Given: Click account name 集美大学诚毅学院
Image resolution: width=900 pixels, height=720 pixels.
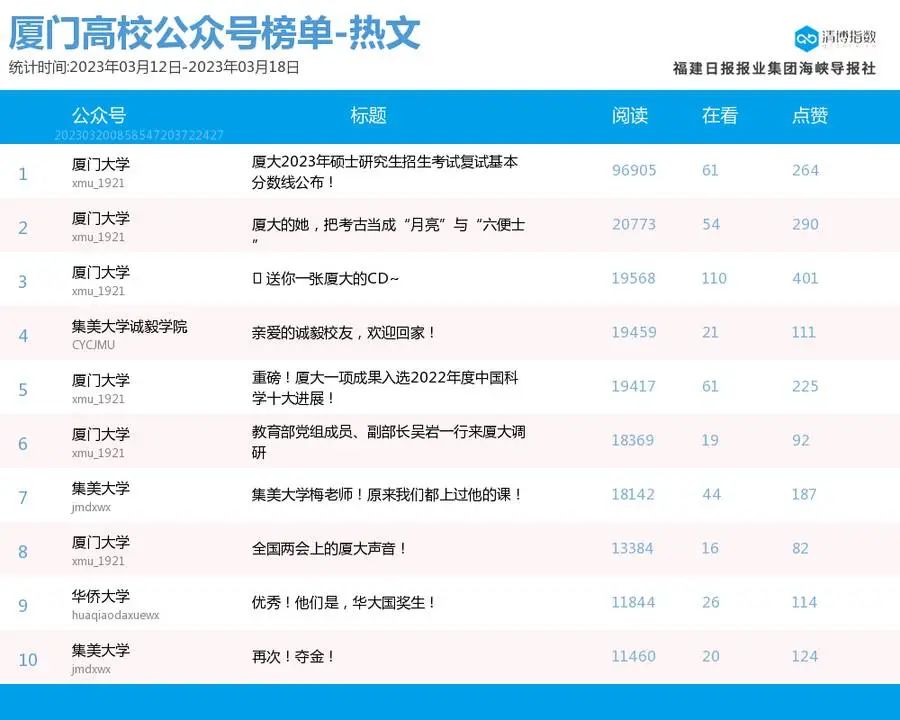Looking at the screenshot, I should [x=130, y=327].
